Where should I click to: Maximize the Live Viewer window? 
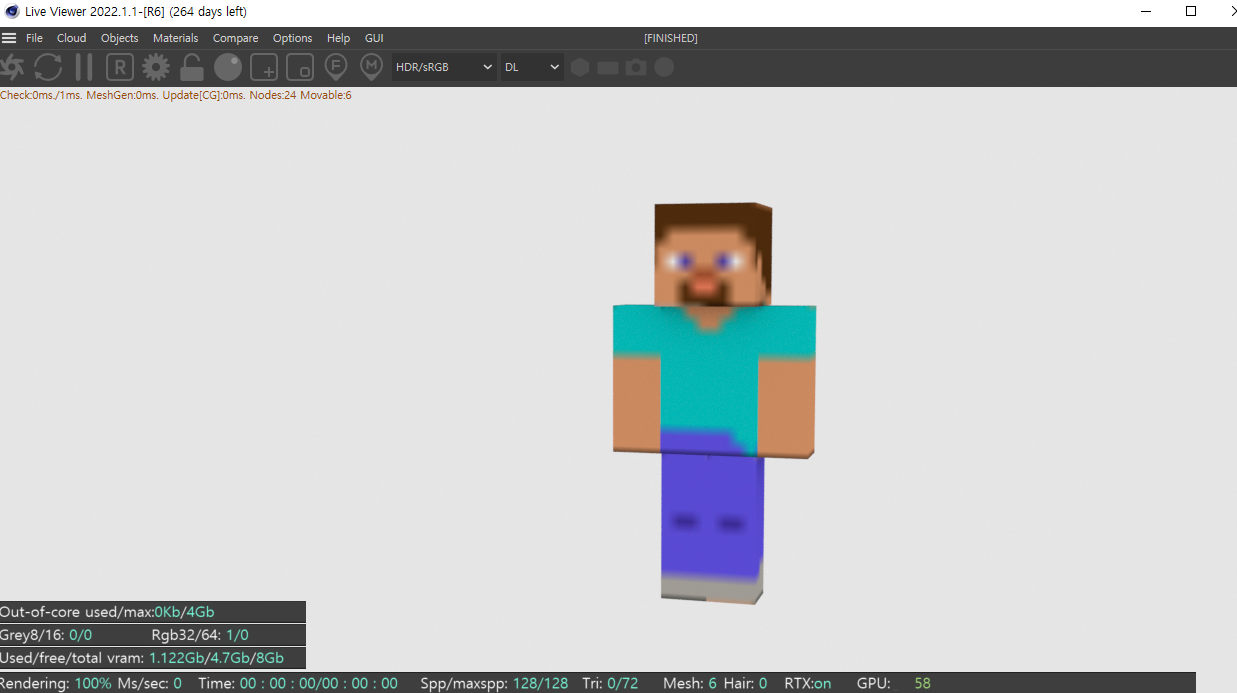[1191, 11]
